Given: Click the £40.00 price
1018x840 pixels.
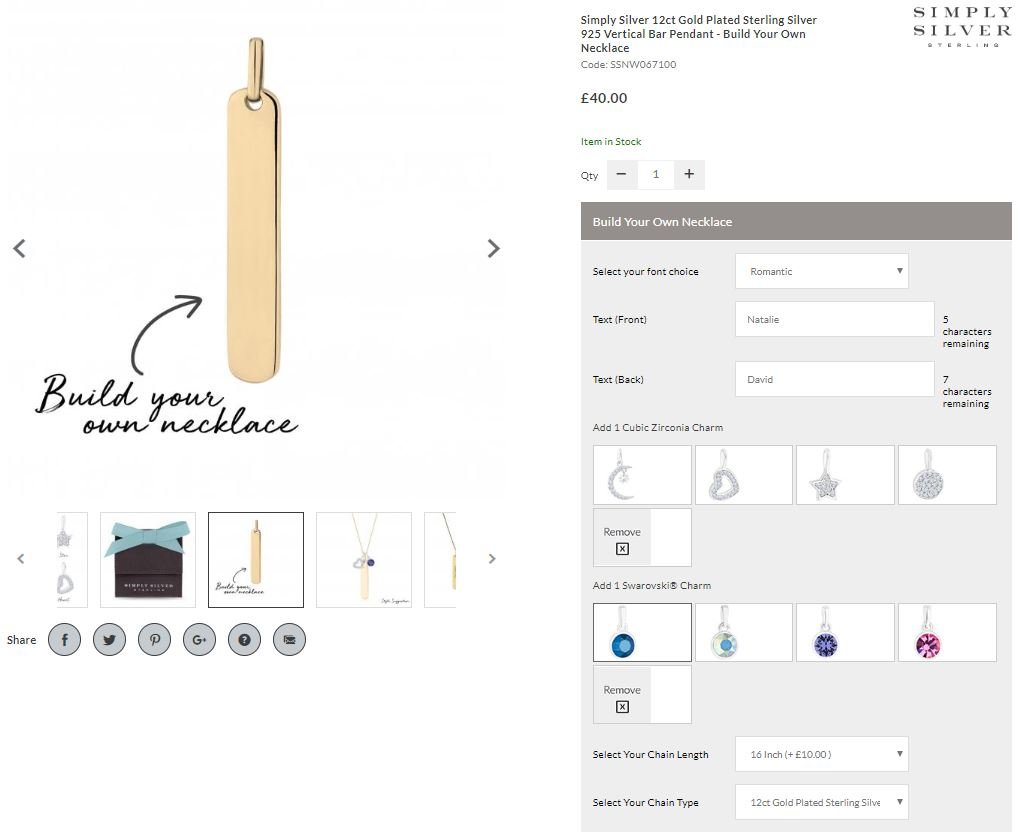Looking at the screenshot, I should pyautogui.click(x=604, y=98).
